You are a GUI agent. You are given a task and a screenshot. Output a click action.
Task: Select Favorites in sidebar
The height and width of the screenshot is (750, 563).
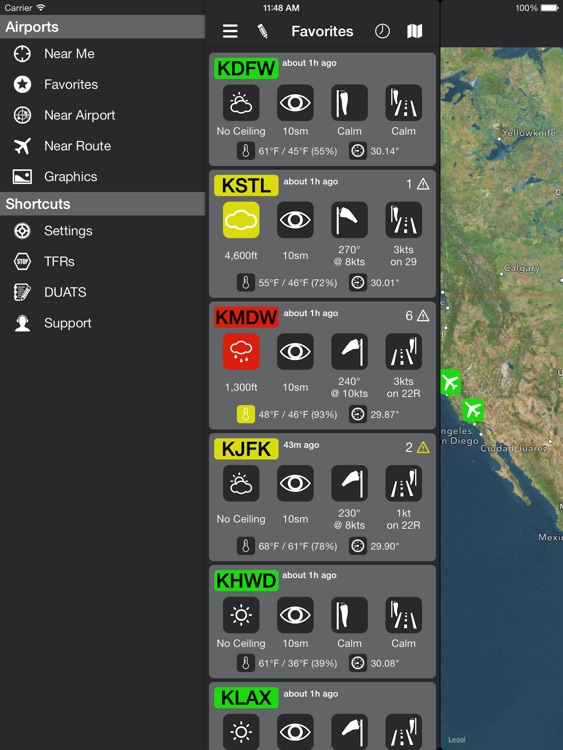102,85
